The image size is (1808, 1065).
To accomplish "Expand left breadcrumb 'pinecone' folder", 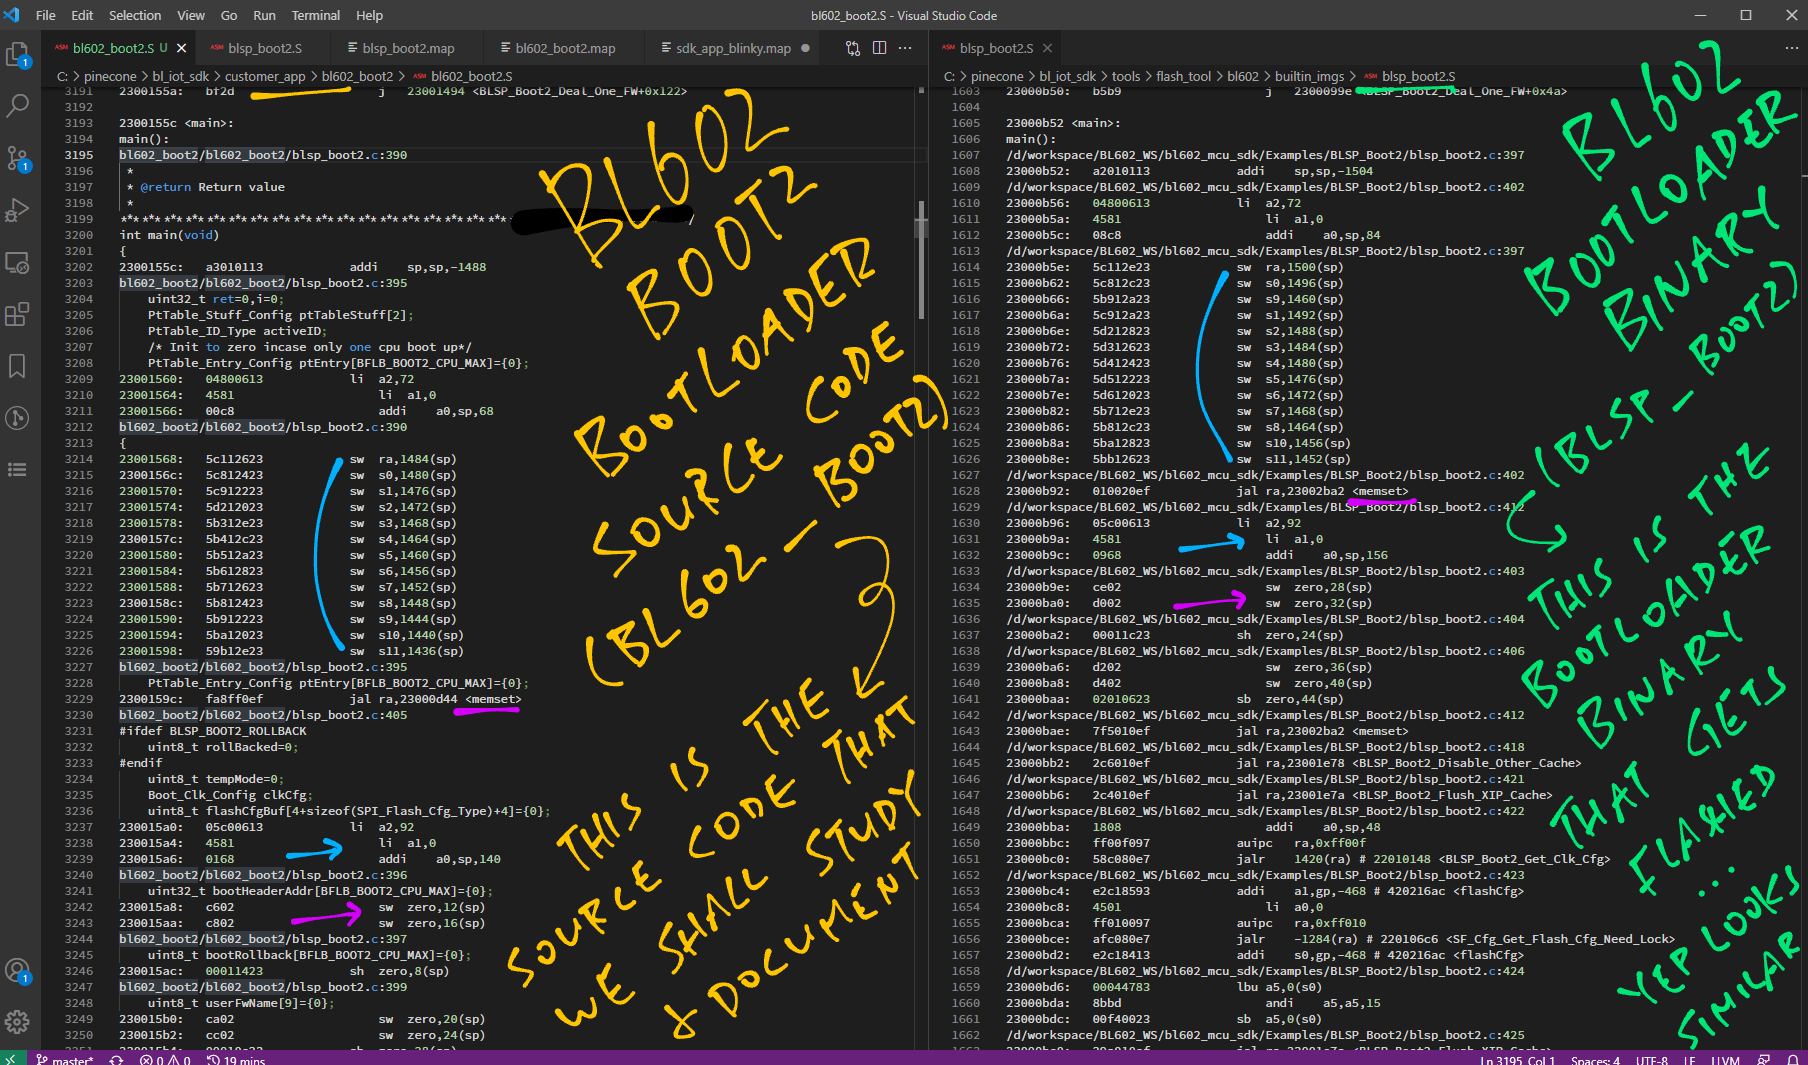I will [x=110, y=76].
